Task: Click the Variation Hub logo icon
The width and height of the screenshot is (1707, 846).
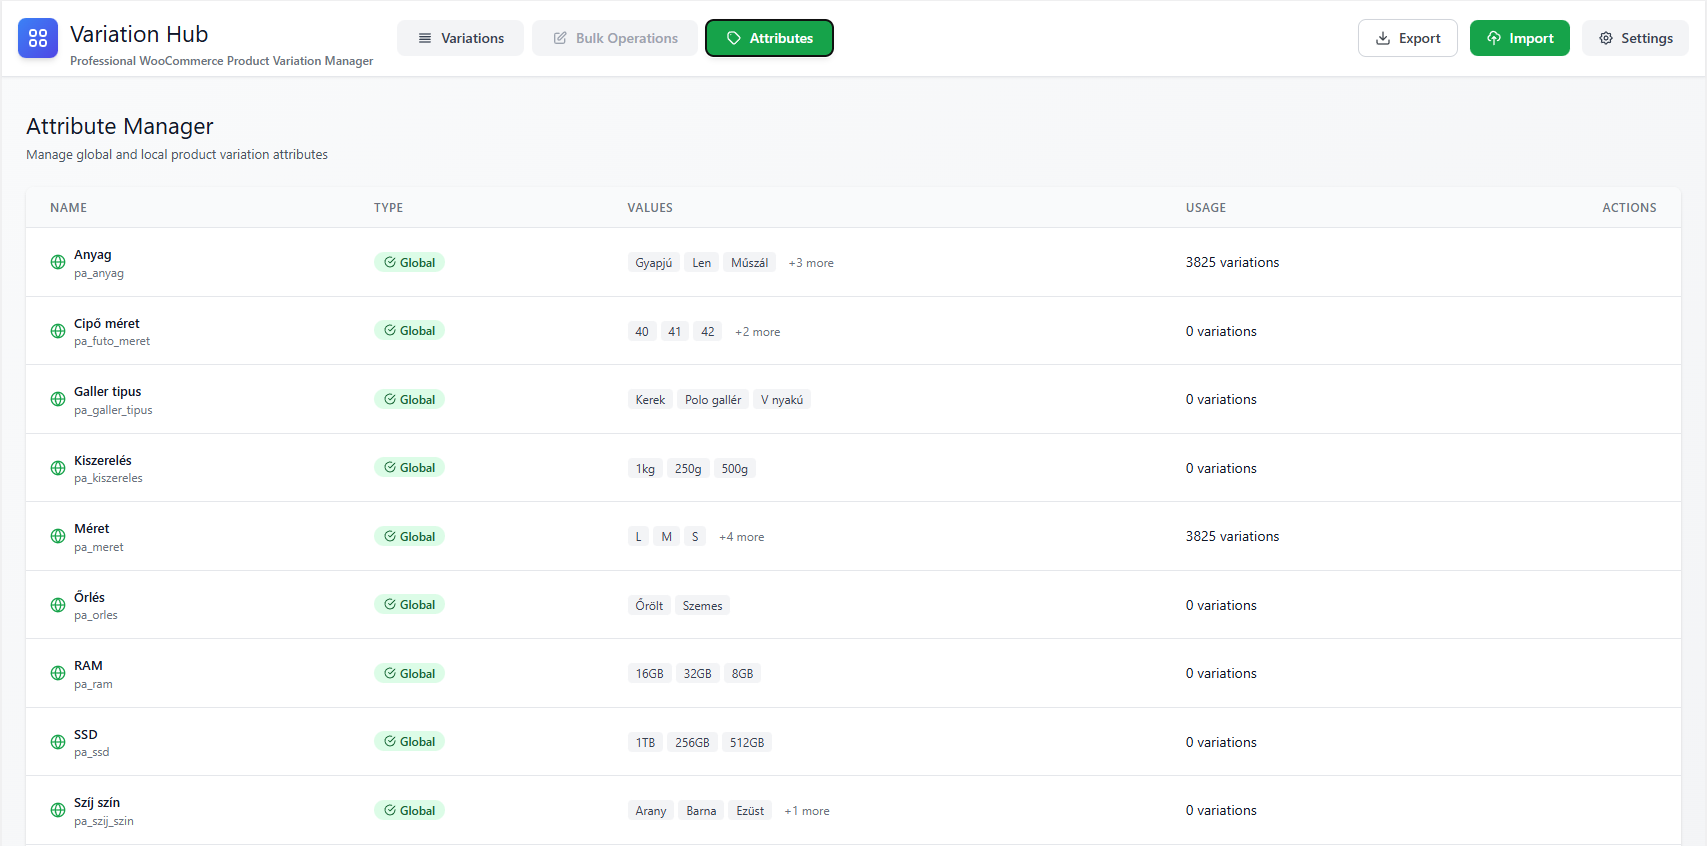Action: (38, 38)
